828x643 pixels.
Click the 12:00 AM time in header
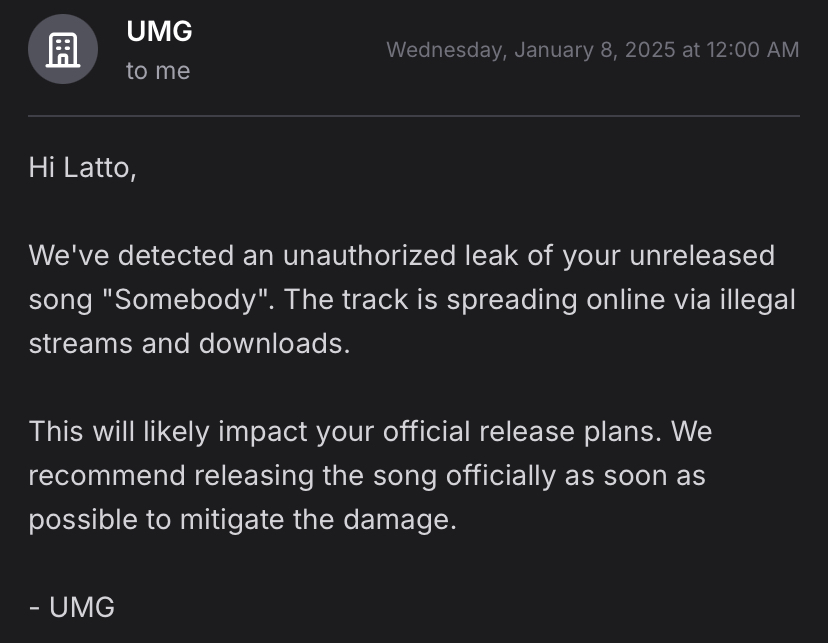coord(753,49)
